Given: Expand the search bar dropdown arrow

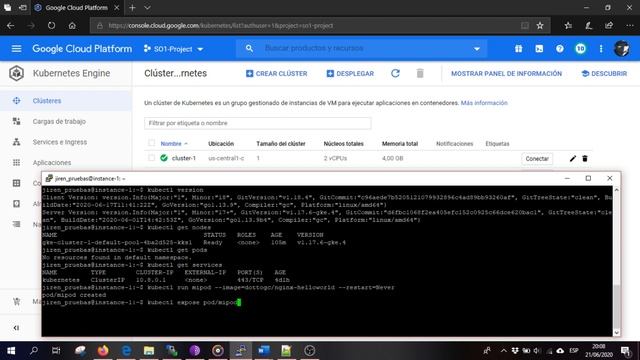Looking at the screenshot, I should [476, 49].
